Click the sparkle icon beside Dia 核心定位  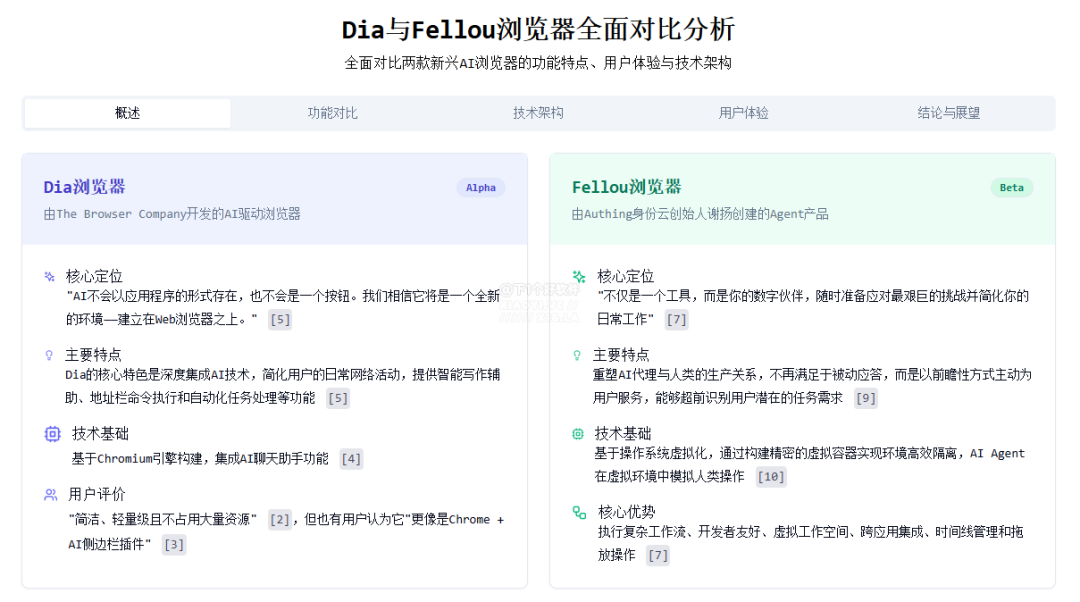[x=50, y=276]
